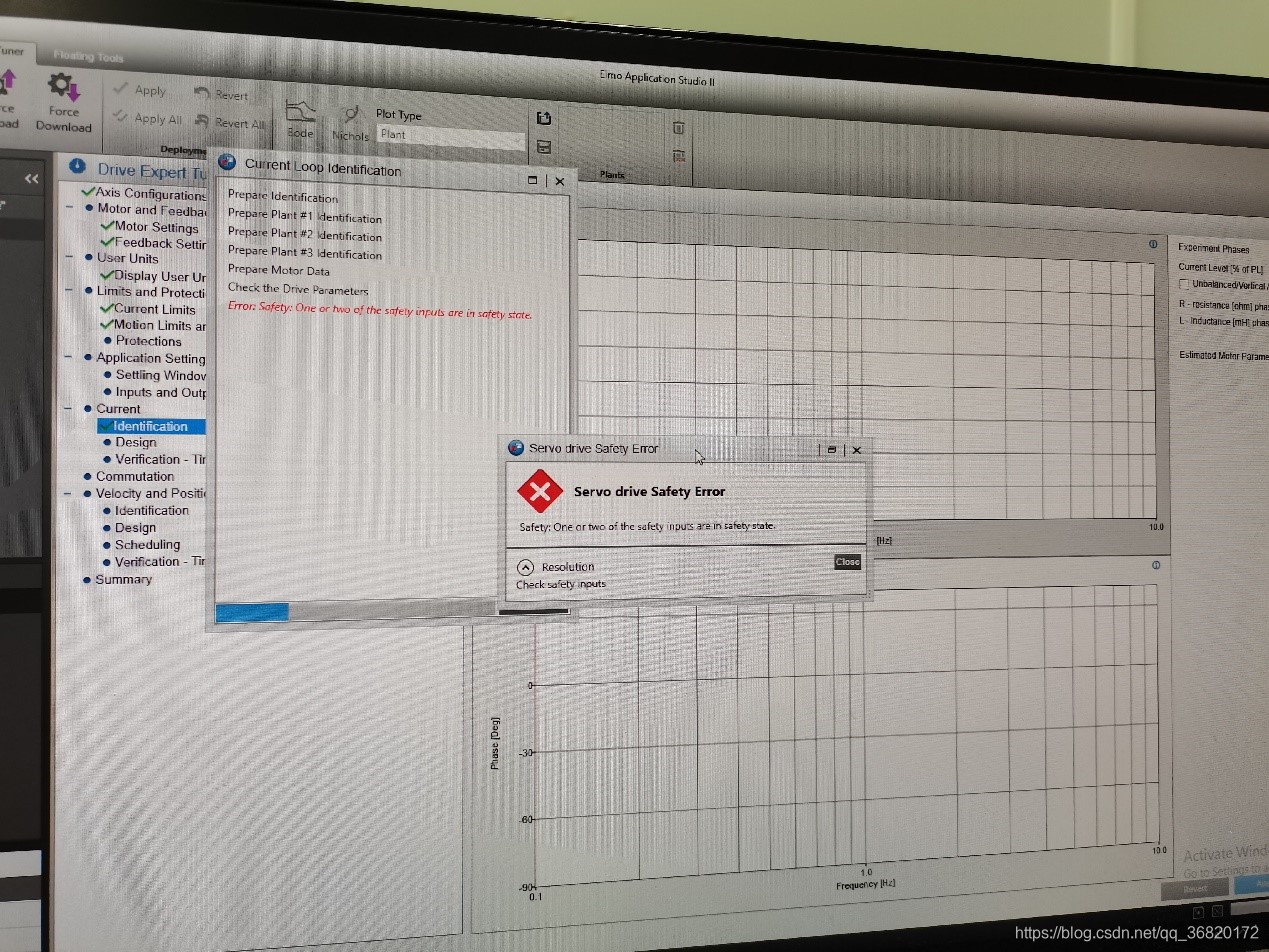1269x952 pixels.
Task: Enable the Unbalanced/Vertical checkbox
Action: [1184, 286]
